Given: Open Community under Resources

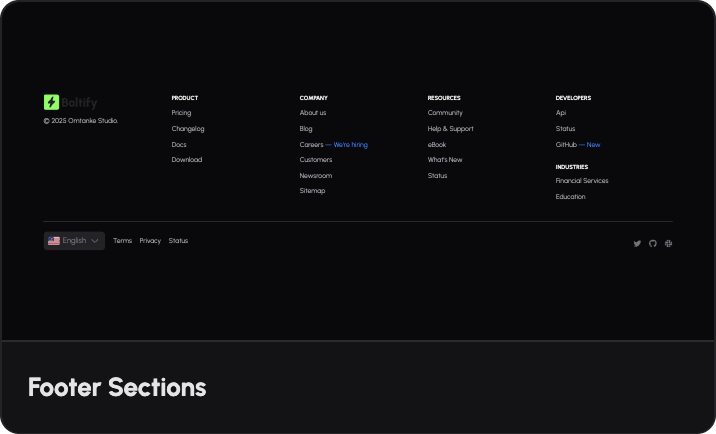Looking at the screenshot, I should [x=445, y=113].
